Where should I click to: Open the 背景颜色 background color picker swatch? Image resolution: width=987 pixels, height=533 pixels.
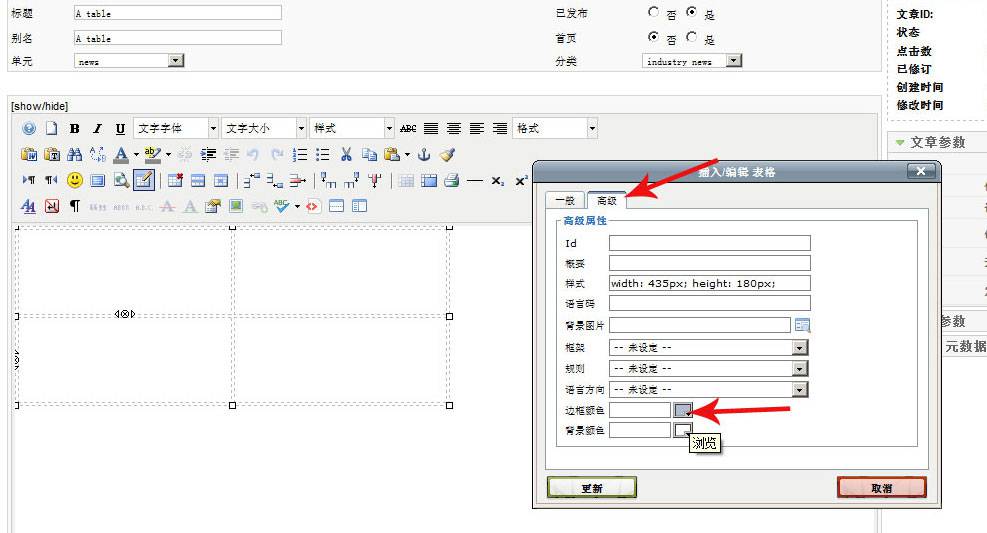click(x=683, y=430)
